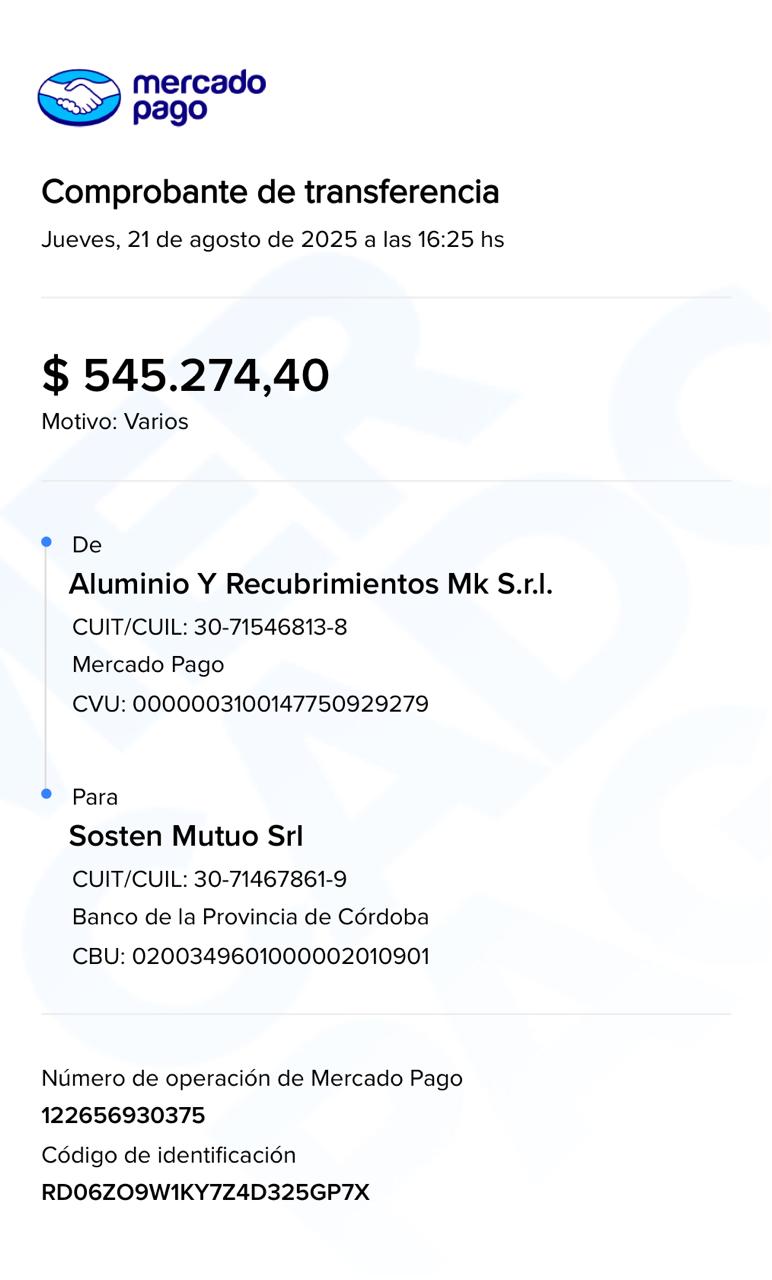Select the Comprobante de transferencia heading
772x1280 pixels.
[270, 191]
